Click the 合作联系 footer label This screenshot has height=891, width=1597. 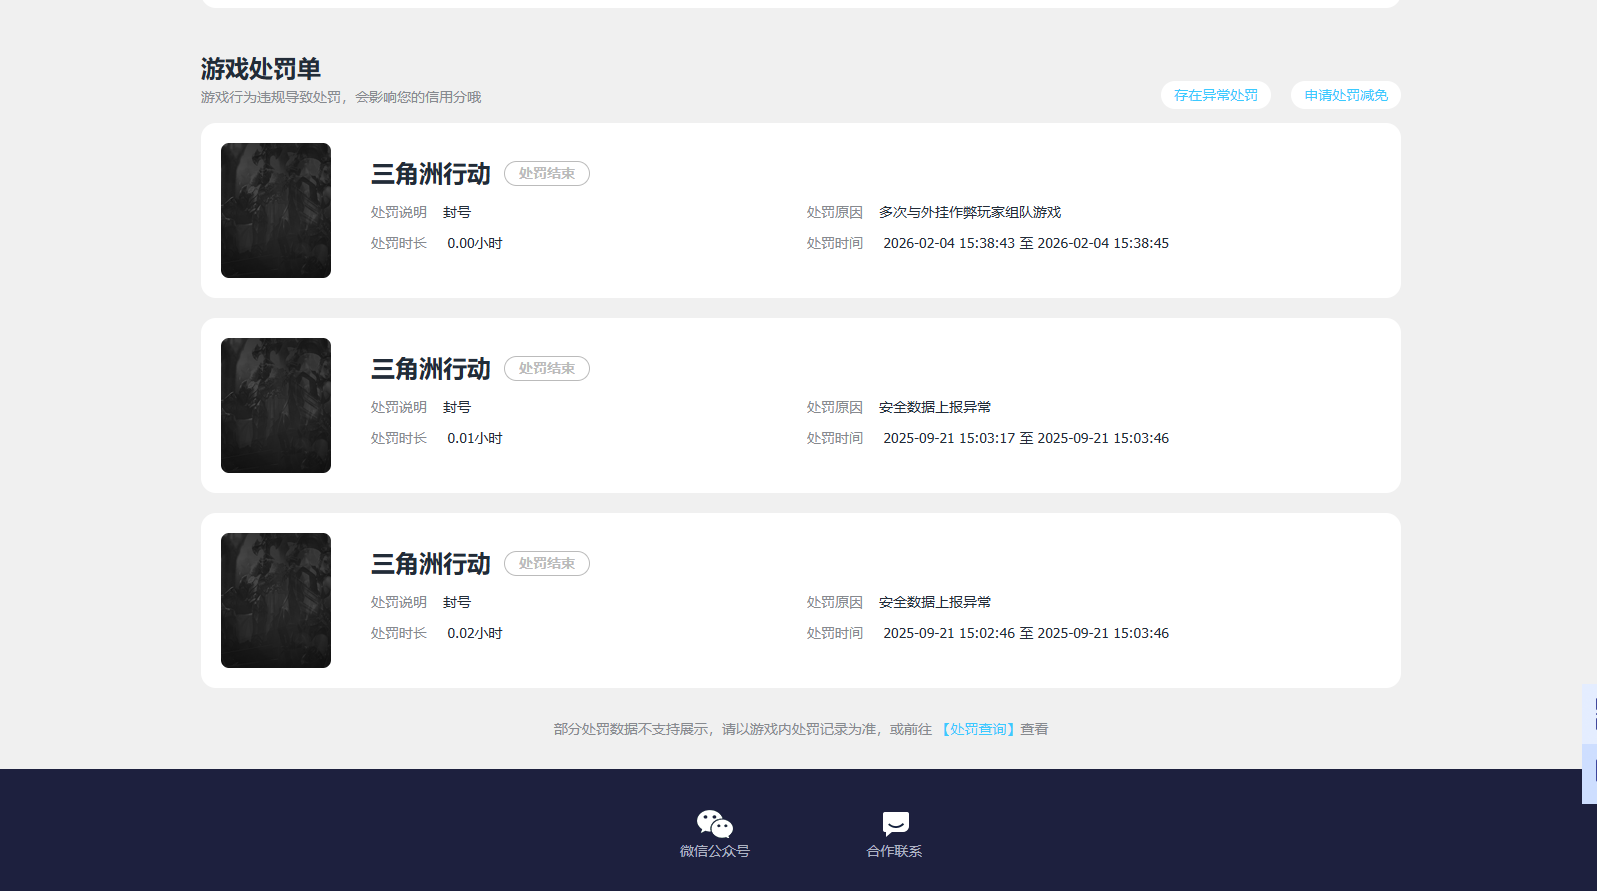click(895, 851)
